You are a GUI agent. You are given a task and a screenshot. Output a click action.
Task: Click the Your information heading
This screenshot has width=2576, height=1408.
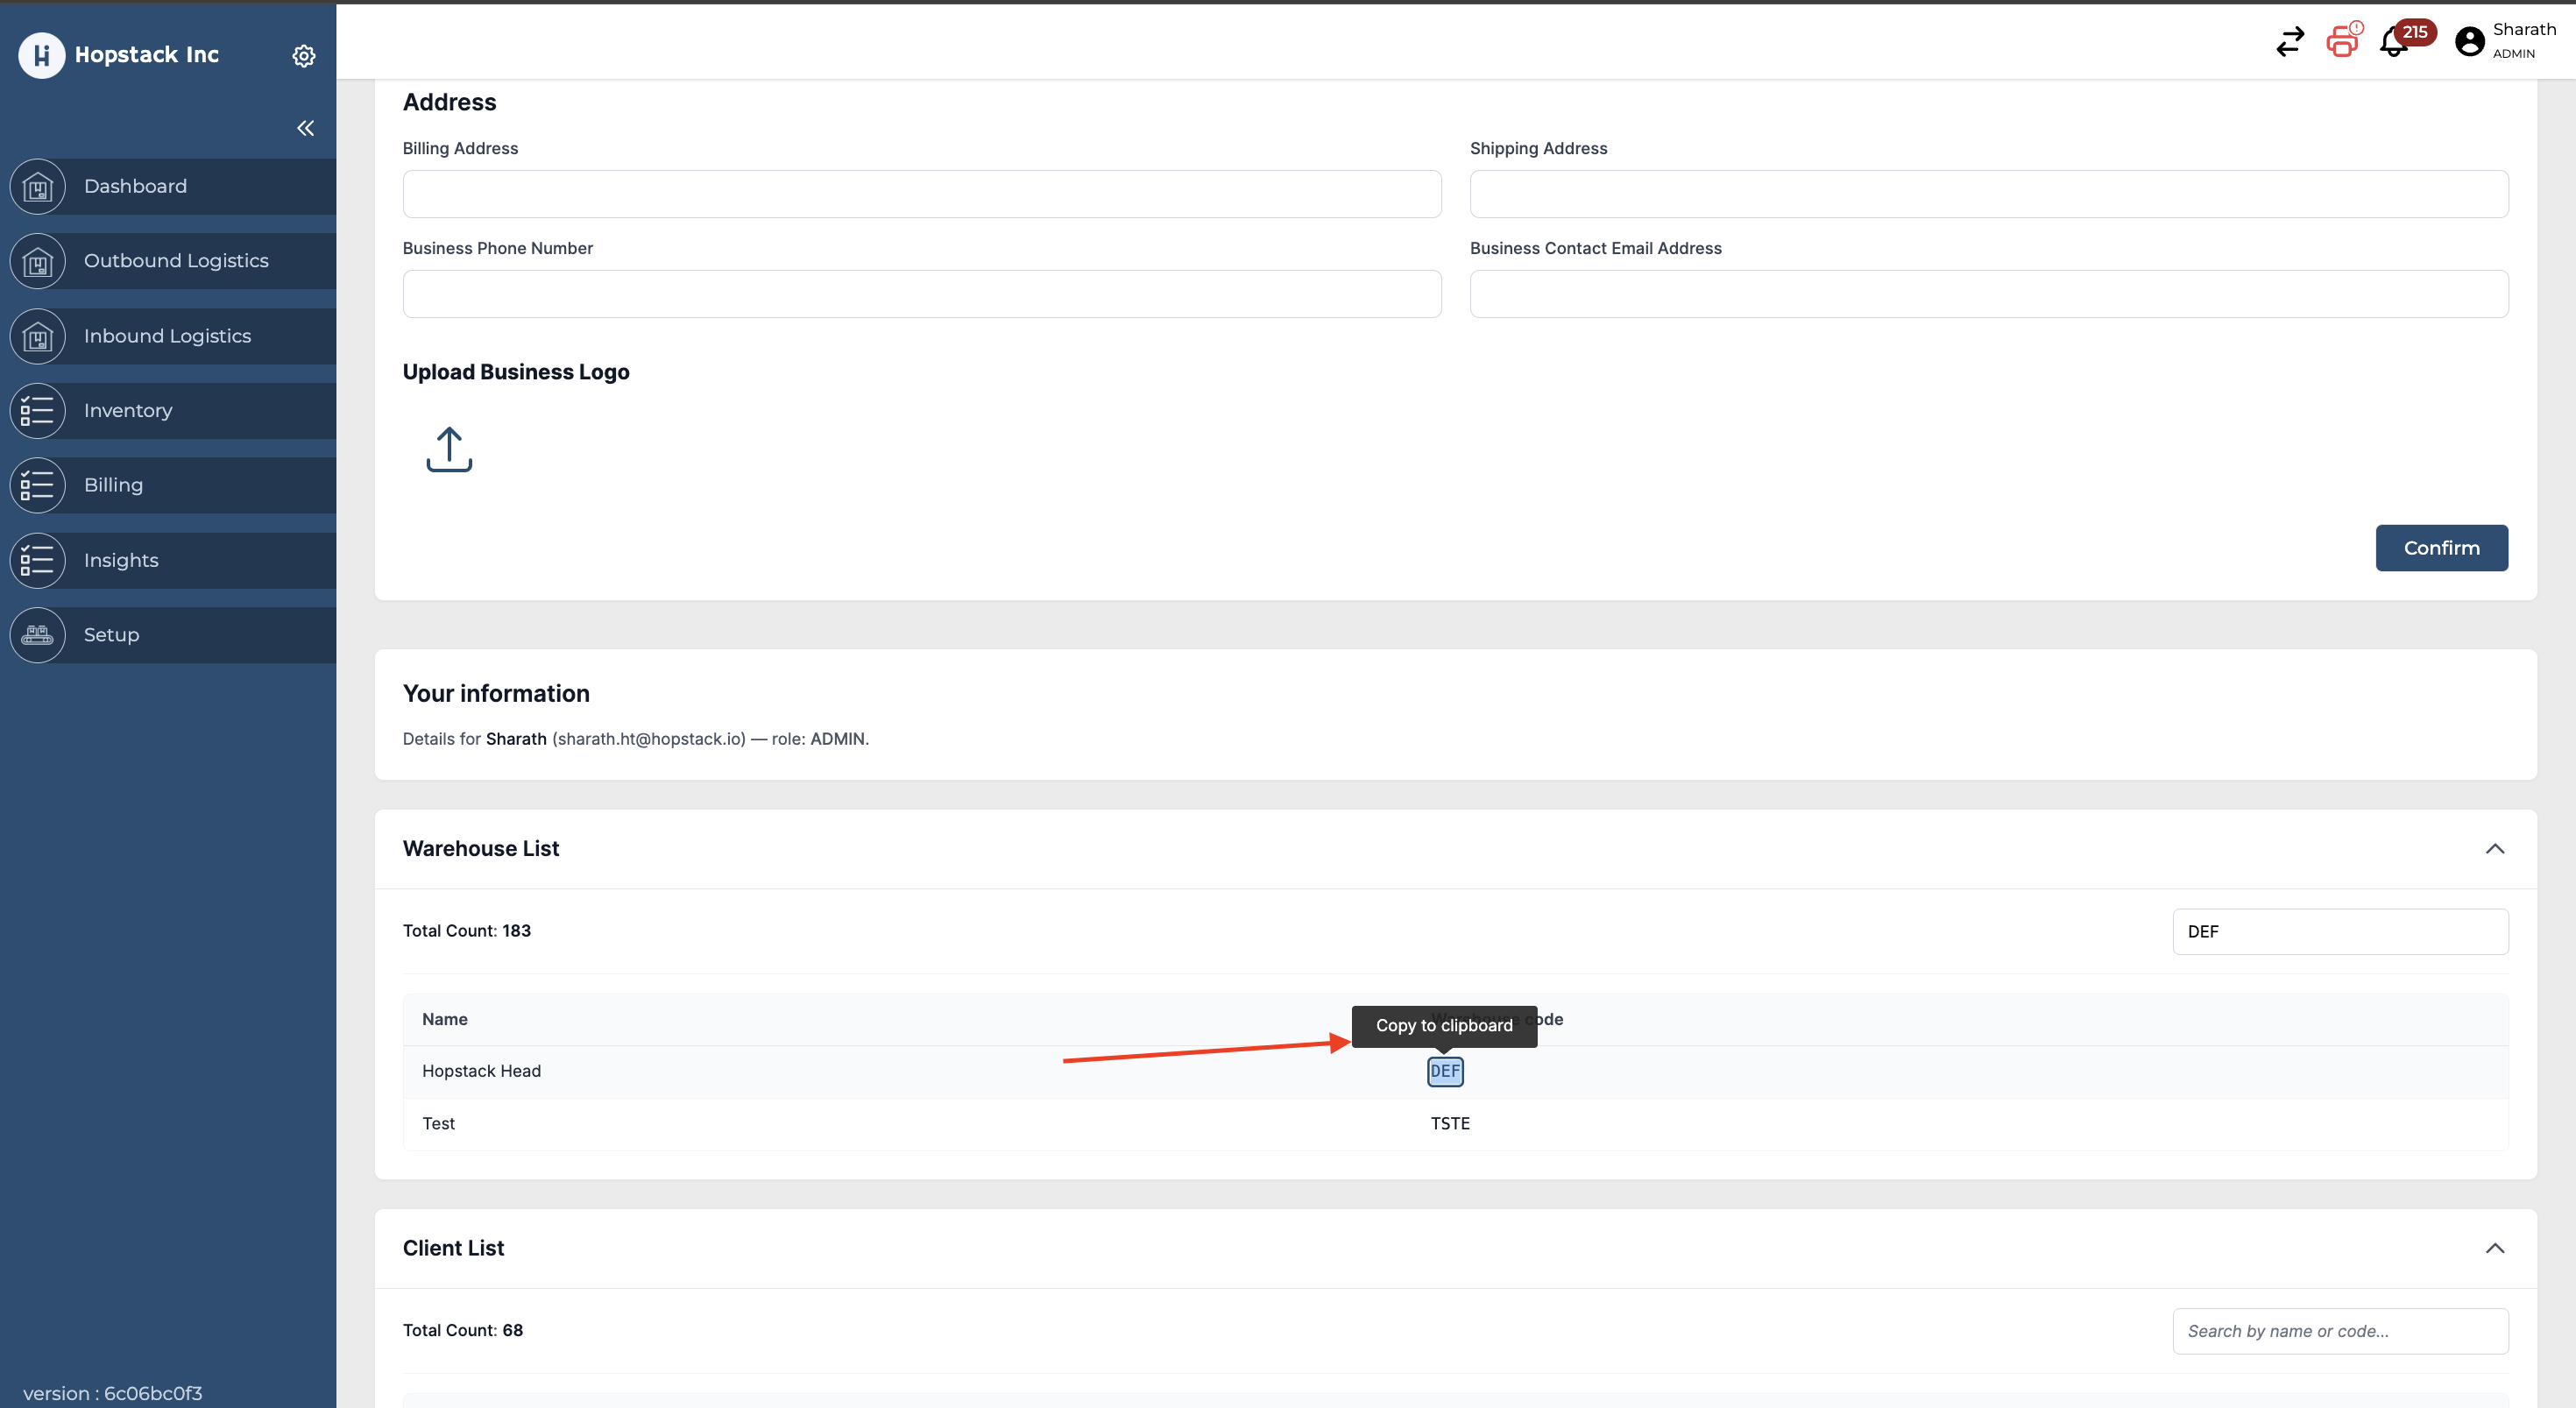[496, 694]
